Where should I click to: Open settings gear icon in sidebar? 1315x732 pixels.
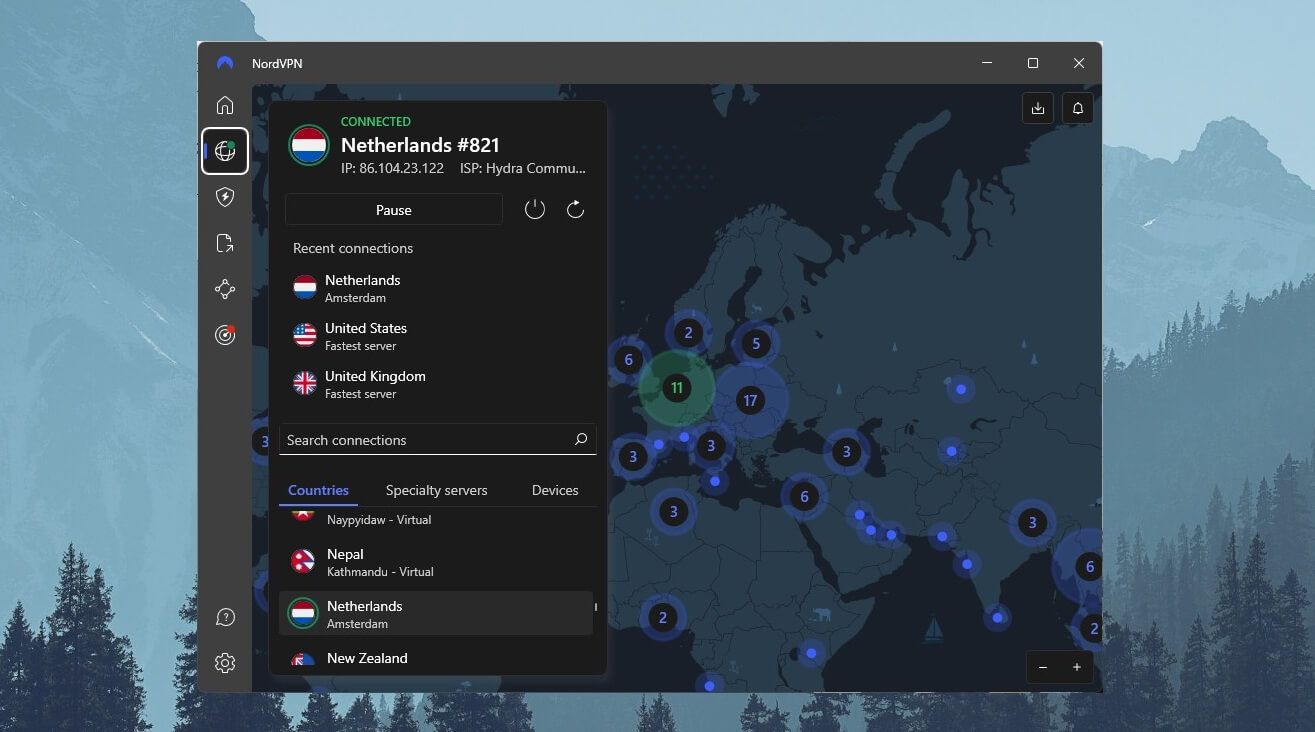click(225, 663)
